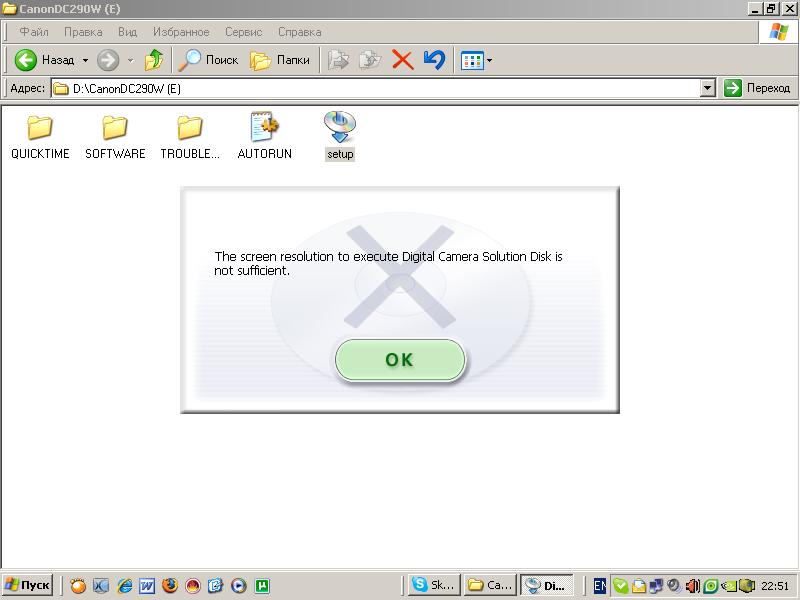Click the Move To toolbar icon
Screen dimensions: 800x600
(338, 60)
